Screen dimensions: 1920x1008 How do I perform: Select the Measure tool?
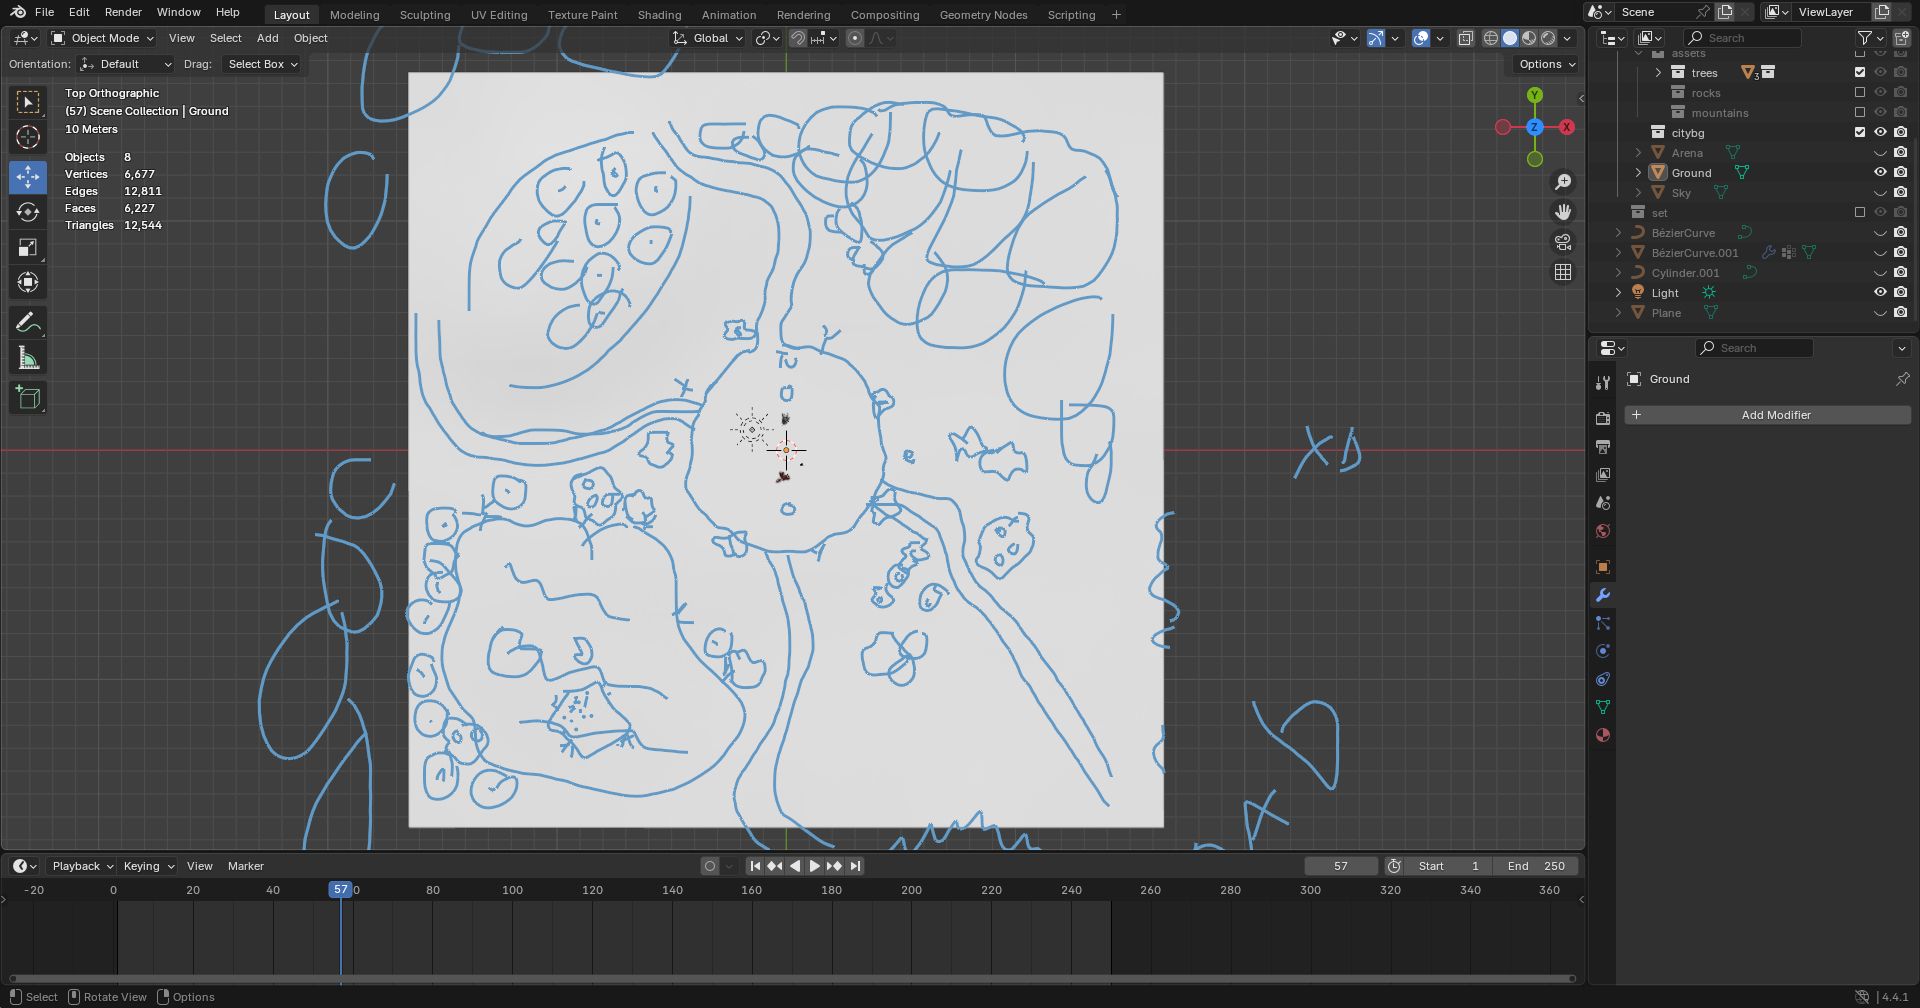[28, 359]
